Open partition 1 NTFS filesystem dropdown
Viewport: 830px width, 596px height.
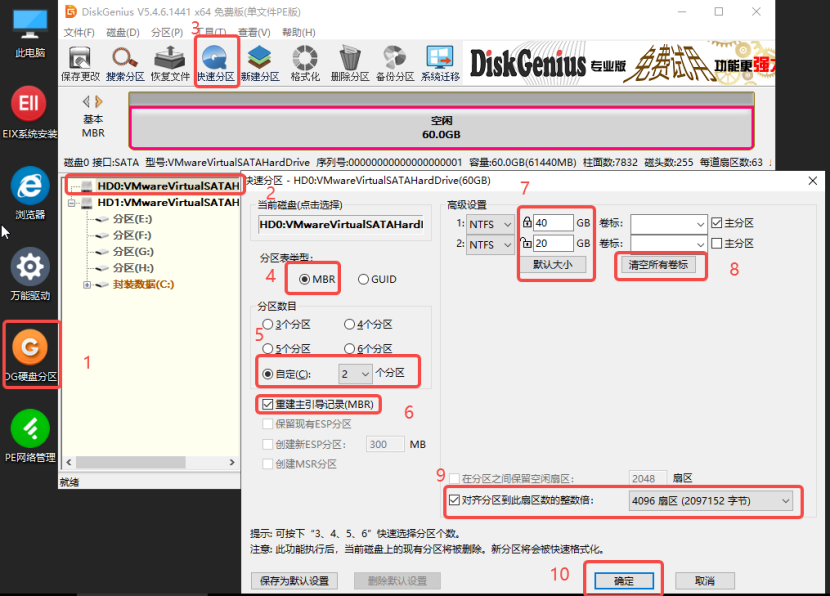tap(490, 224)
